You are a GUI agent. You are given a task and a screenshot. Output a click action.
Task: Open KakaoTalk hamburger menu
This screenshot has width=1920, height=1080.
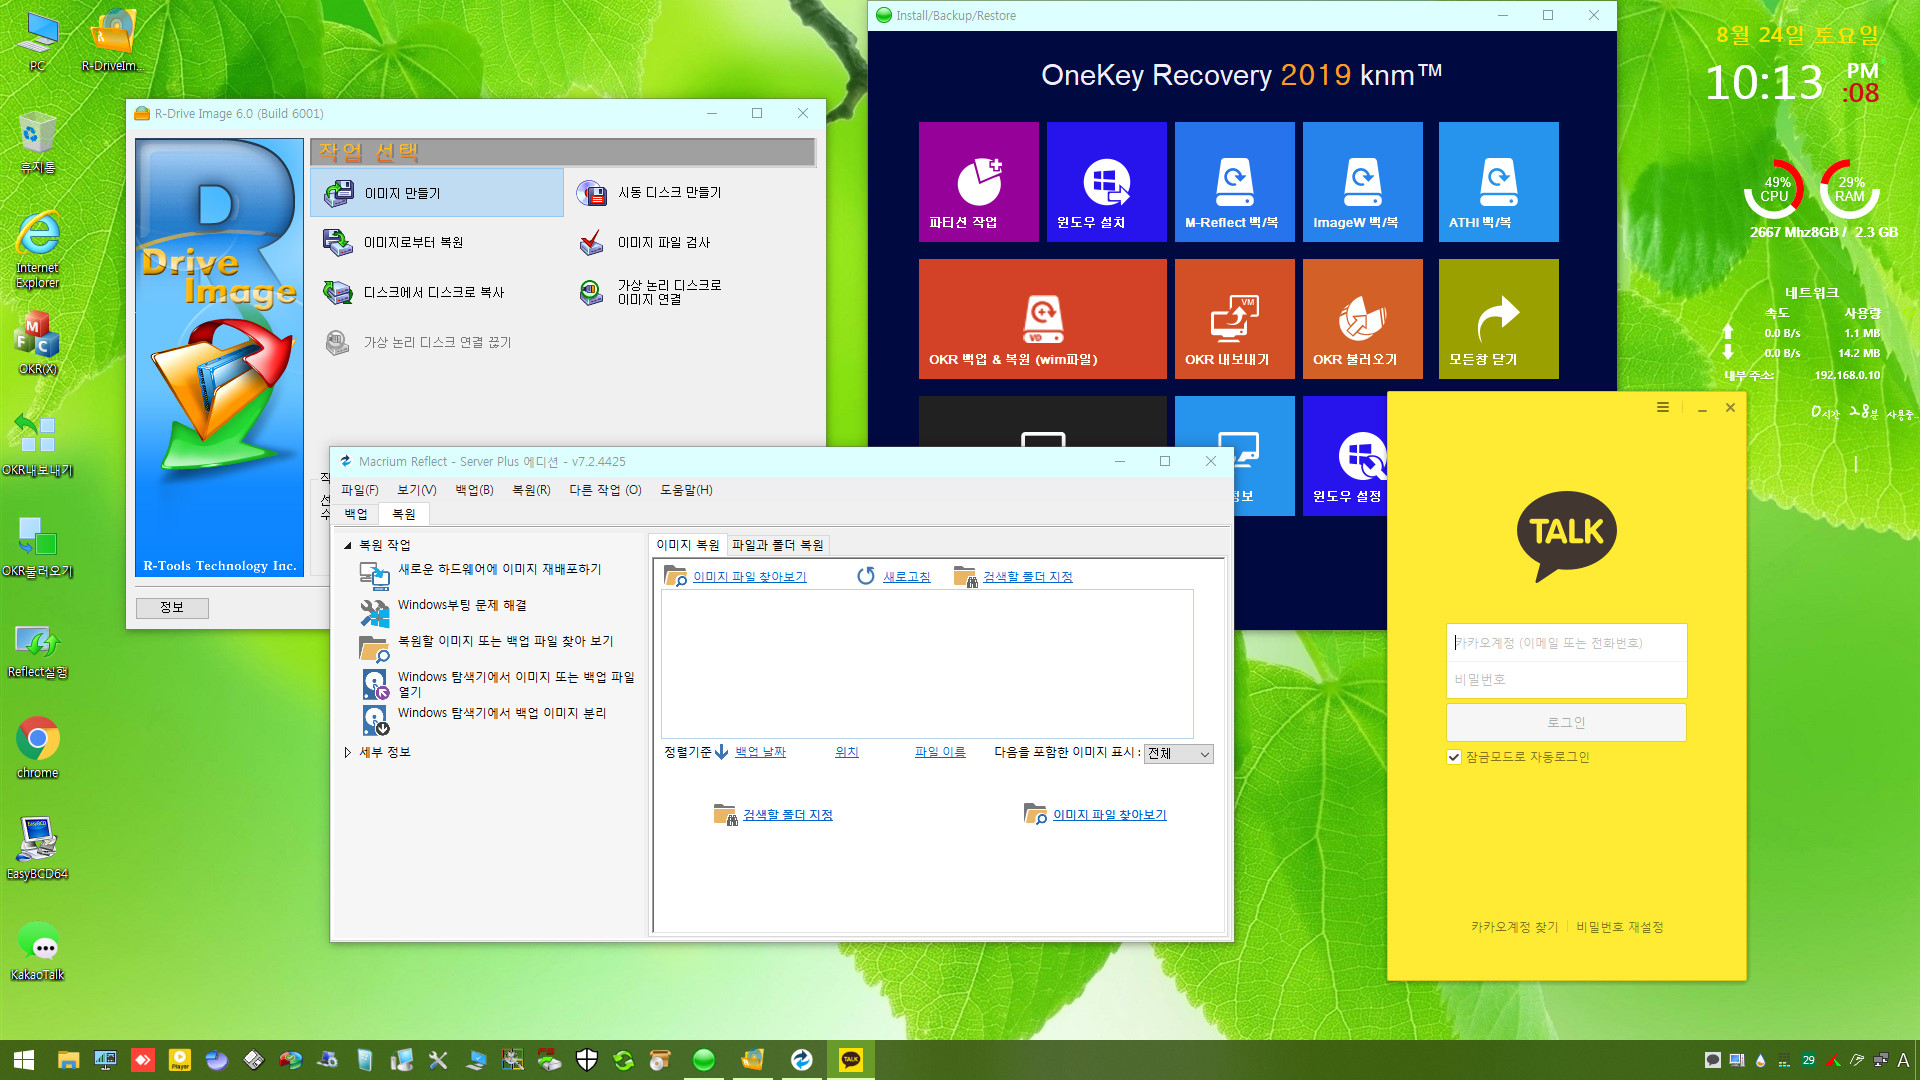(1663, 407)
